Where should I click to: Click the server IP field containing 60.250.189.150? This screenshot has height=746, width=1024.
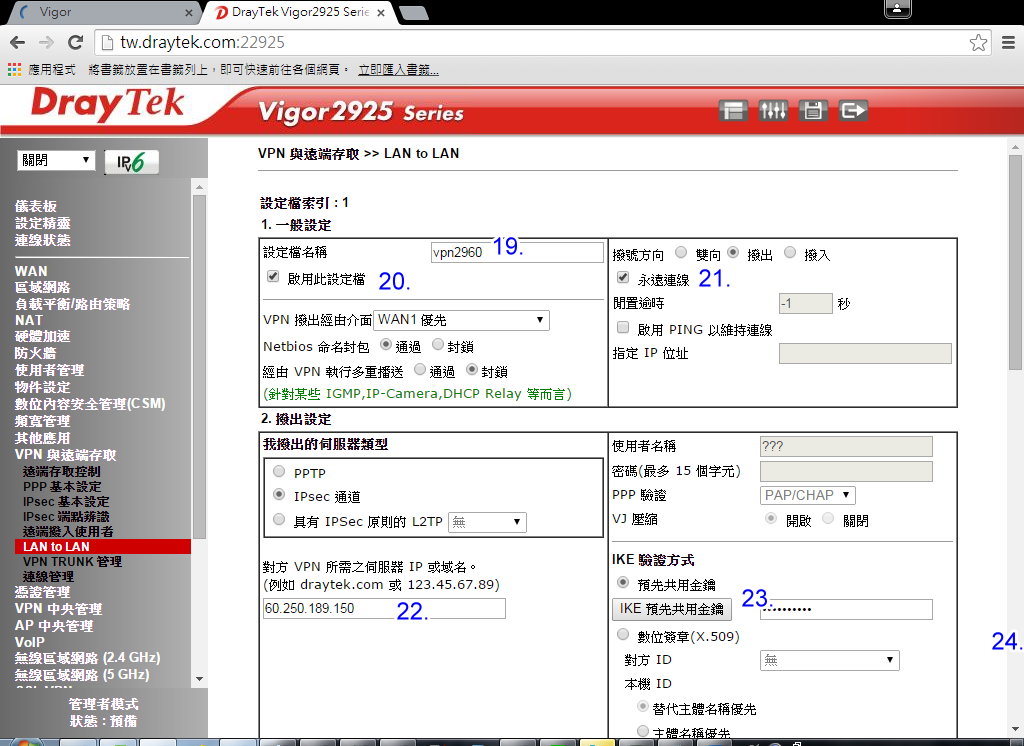click(x=384, y=608)
